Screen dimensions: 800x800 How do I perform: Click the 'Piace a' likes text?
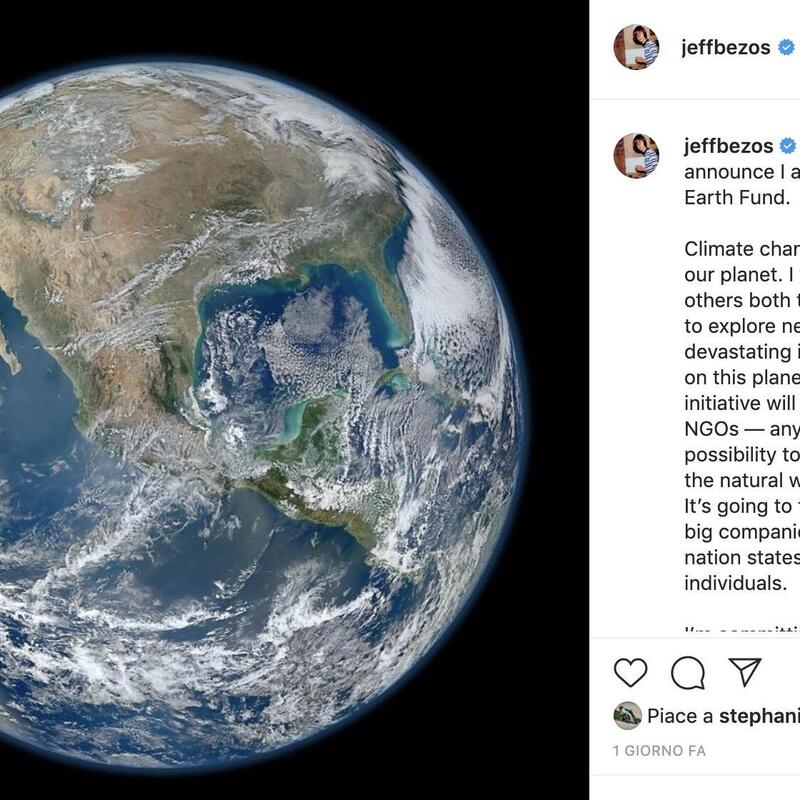(680, 716)
